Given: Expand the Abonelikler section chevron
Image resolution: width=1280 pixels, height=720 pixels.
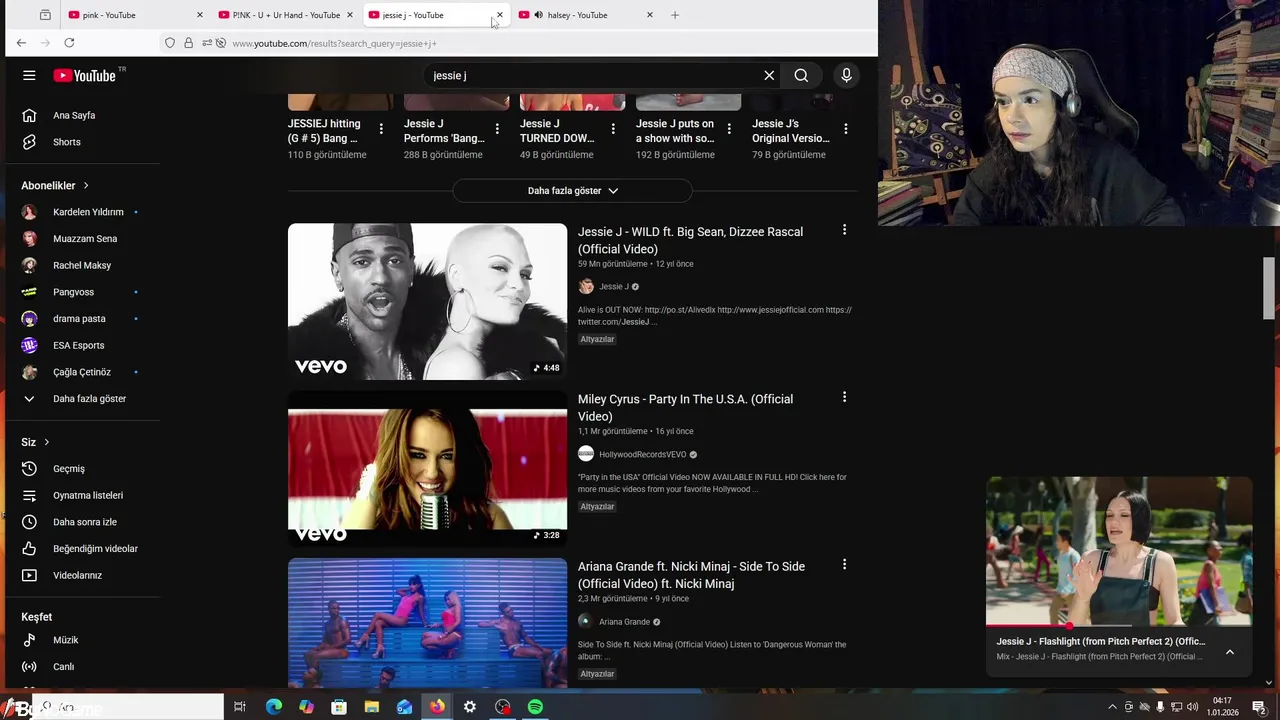Looking at the screenshot, I should coord(86,186).
